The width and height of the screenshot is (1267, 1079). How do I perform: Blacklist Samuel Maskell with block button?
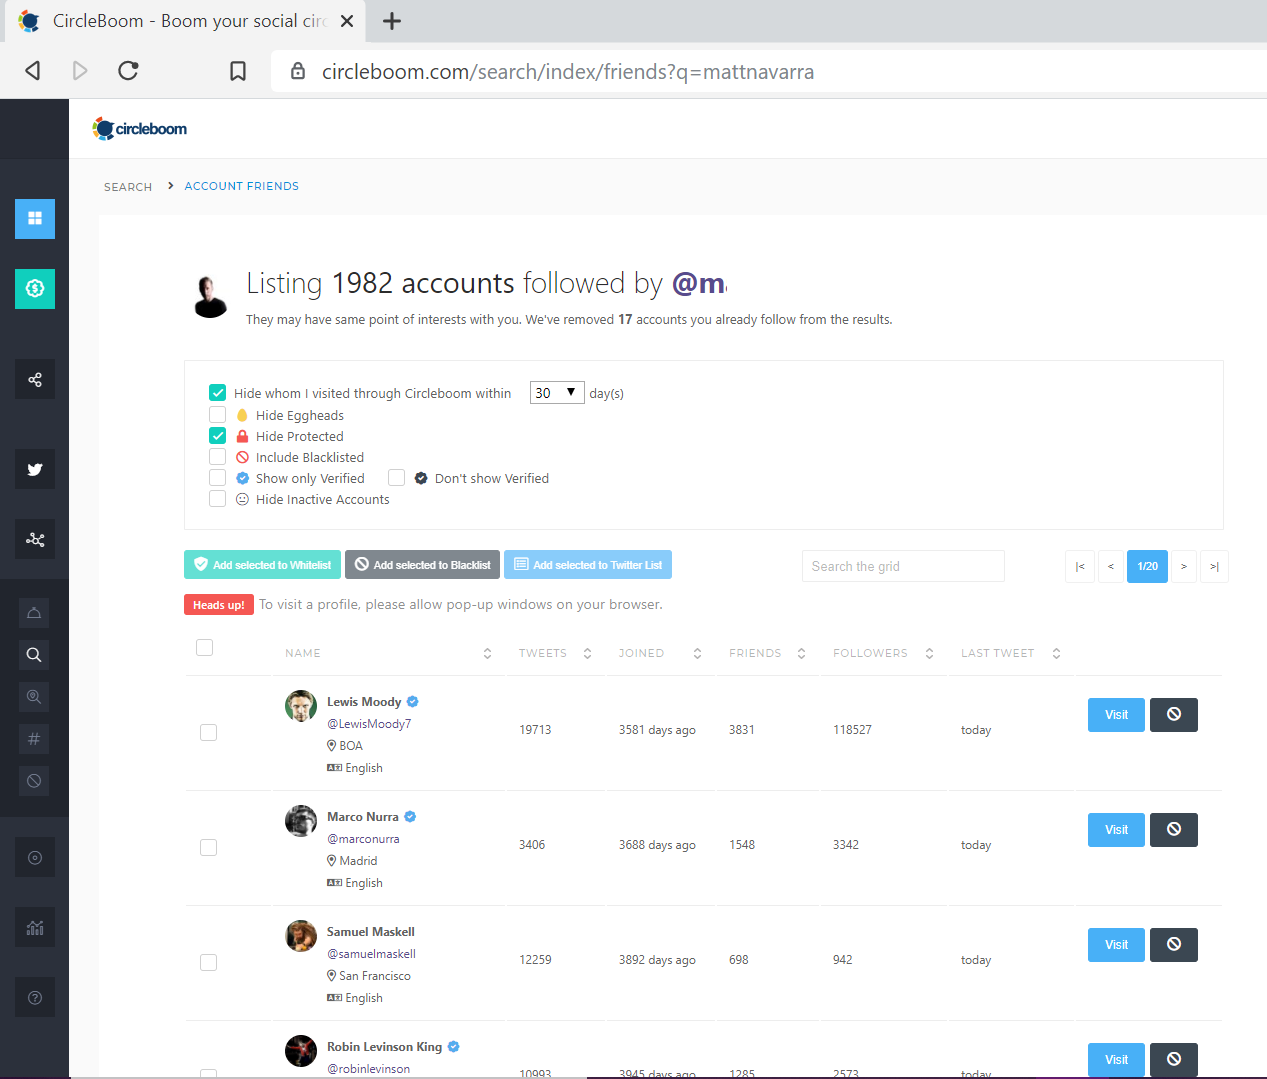tap(1174, 944)
